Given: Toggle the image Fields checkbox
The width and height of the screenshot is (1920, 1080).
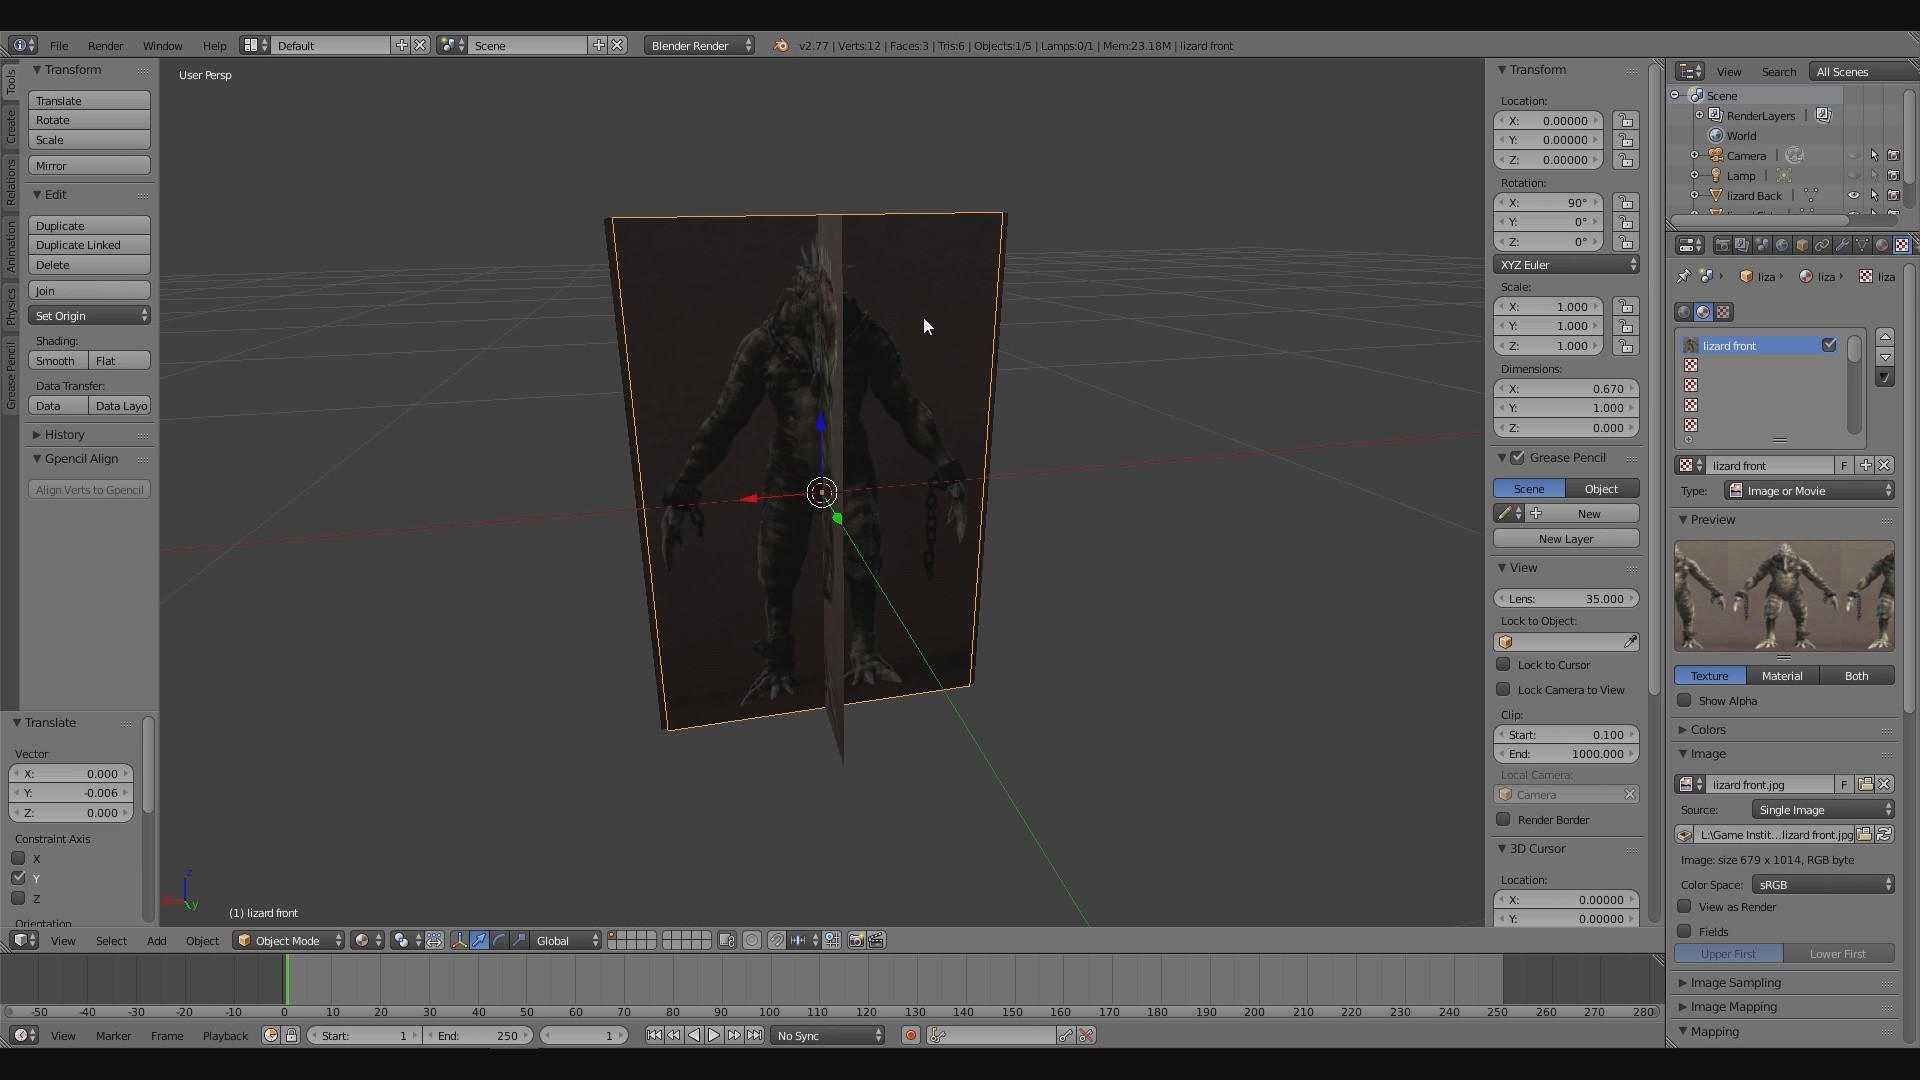Looking at the screenshot, I should [1684, 932].
